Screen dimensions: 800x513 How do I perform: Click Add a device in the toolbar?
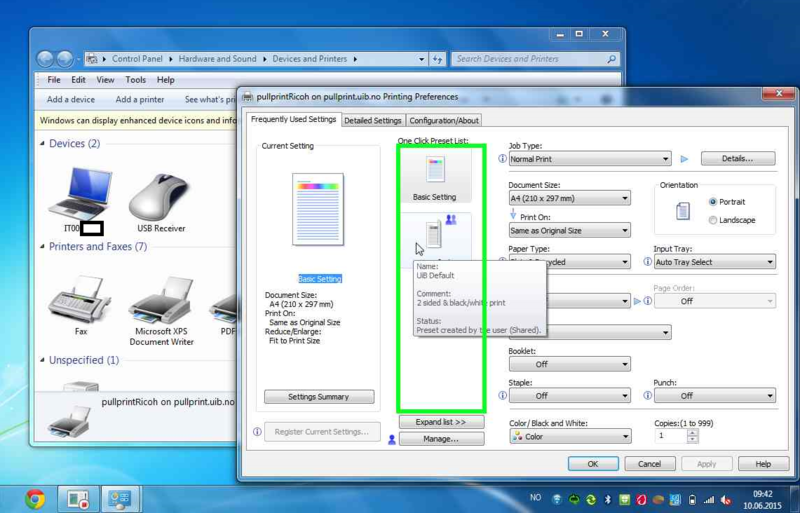coord(71,100)
